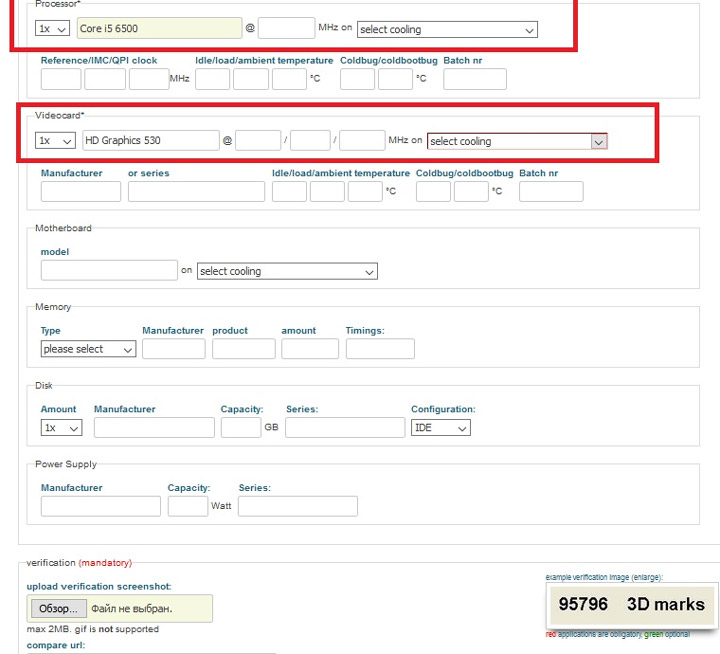Viewport: 720px width, 654px height.
Task: Click the processor Batch nr field
Action: point(475,79)
